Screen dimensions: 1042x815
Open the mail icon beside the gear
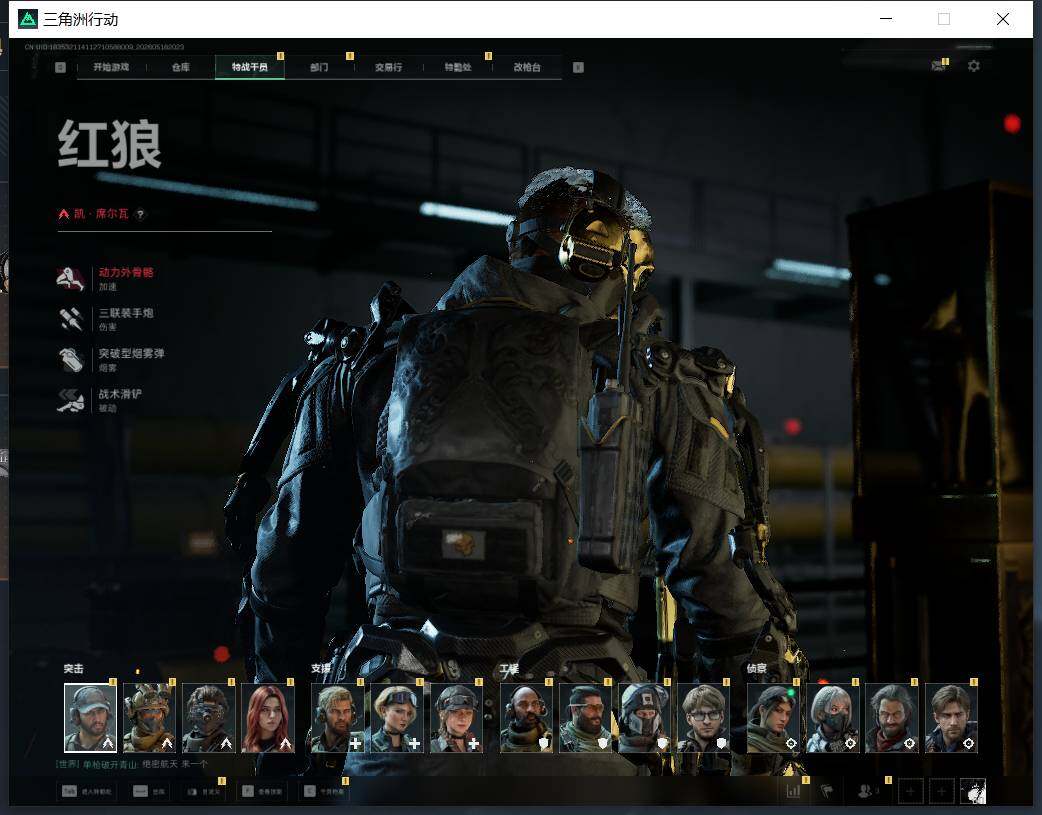[x=938, y=66]
